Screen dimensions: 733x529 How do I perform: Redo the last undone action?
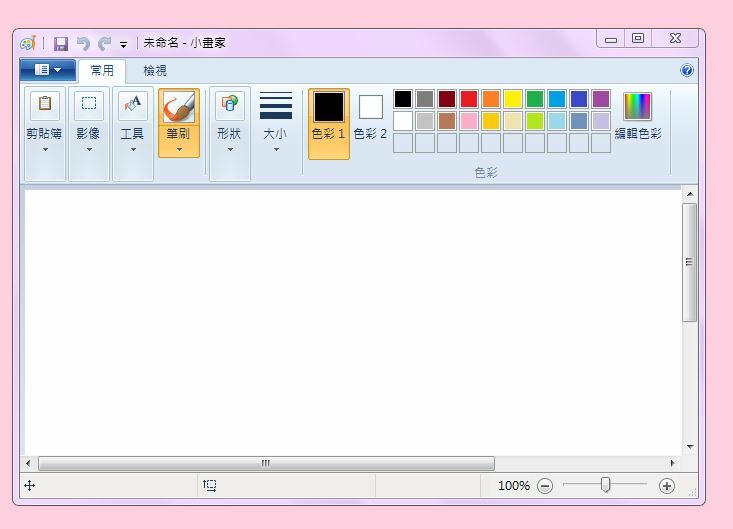(x=105, y=44)
